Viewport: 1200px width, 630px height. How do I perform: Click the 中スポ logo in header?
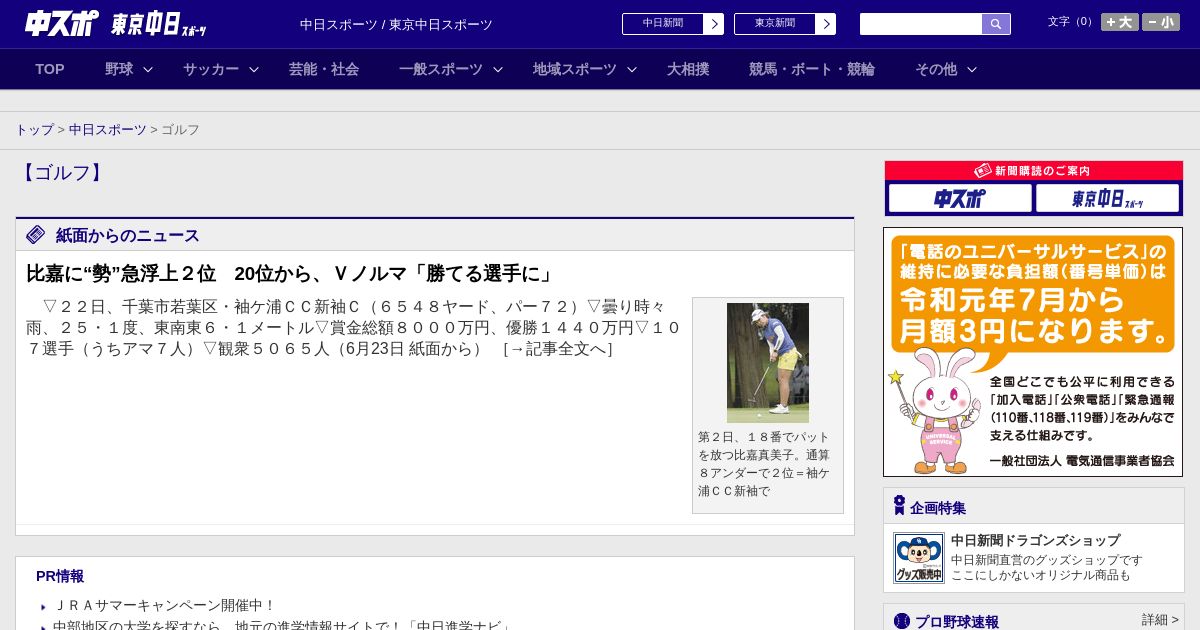(62, 23)
